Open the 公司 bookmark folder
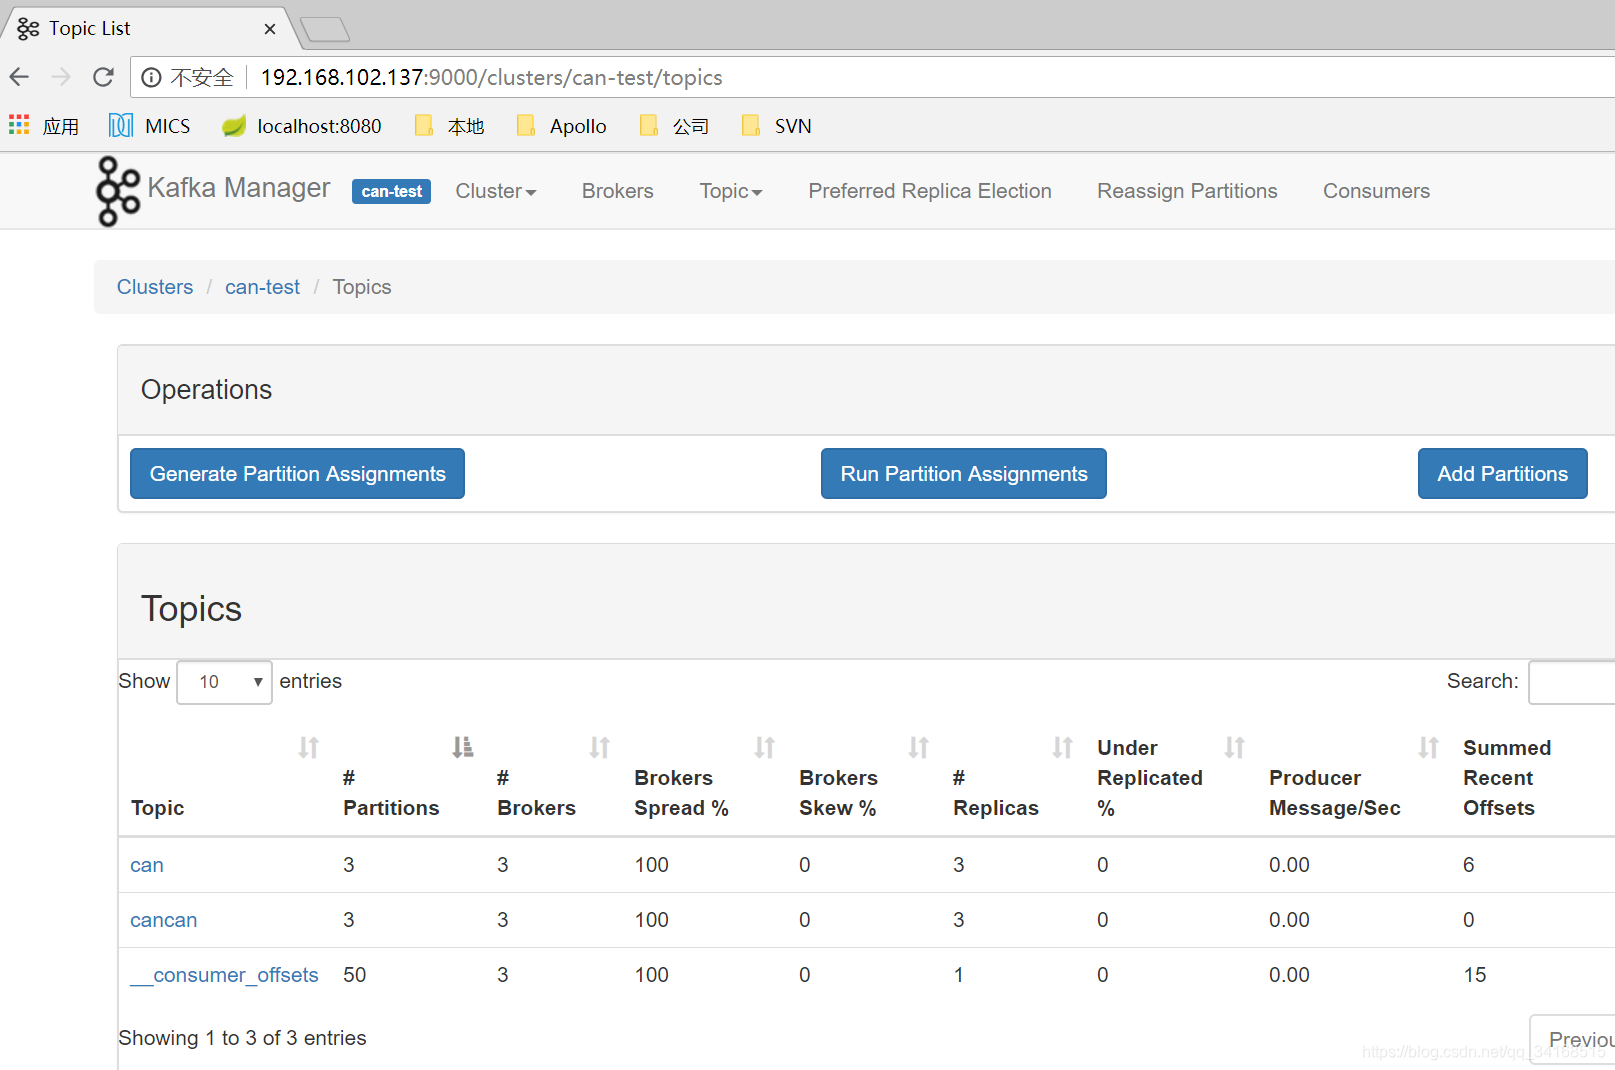Viewport: 1615px width, 1070px height. (x=675, y=126)
